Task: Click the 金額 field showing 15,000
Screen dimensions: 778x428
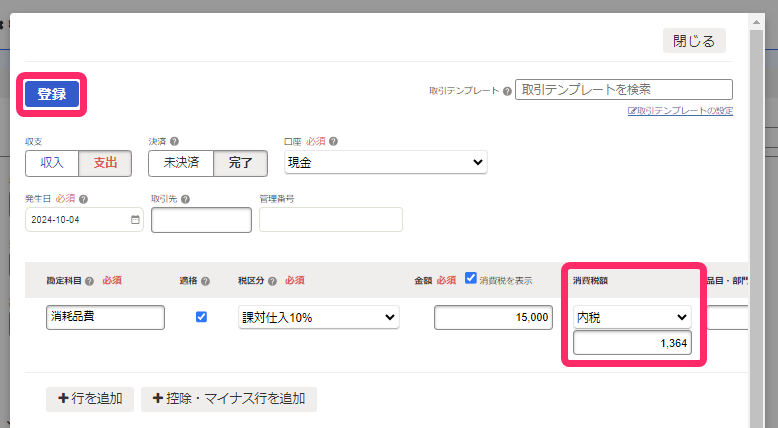Action: pos(493,317)
